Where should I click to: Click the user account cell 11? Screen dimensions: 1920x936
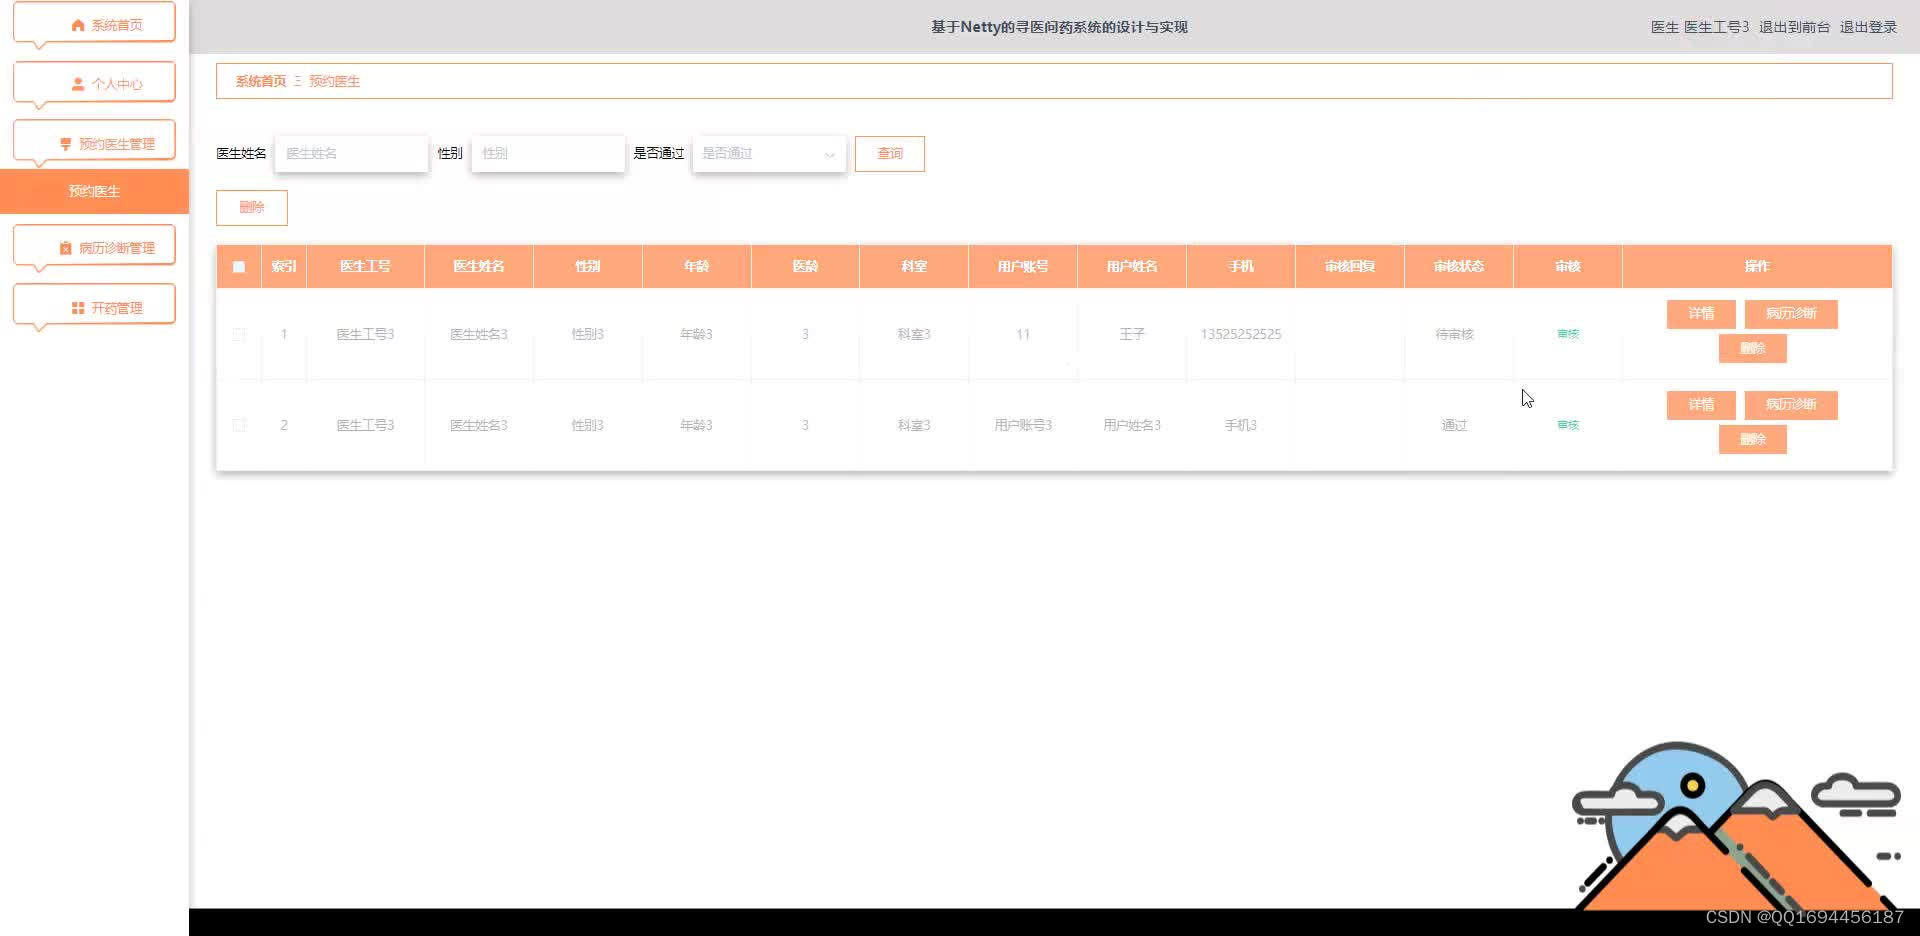pyautogui.click(x=1023, y=334)
